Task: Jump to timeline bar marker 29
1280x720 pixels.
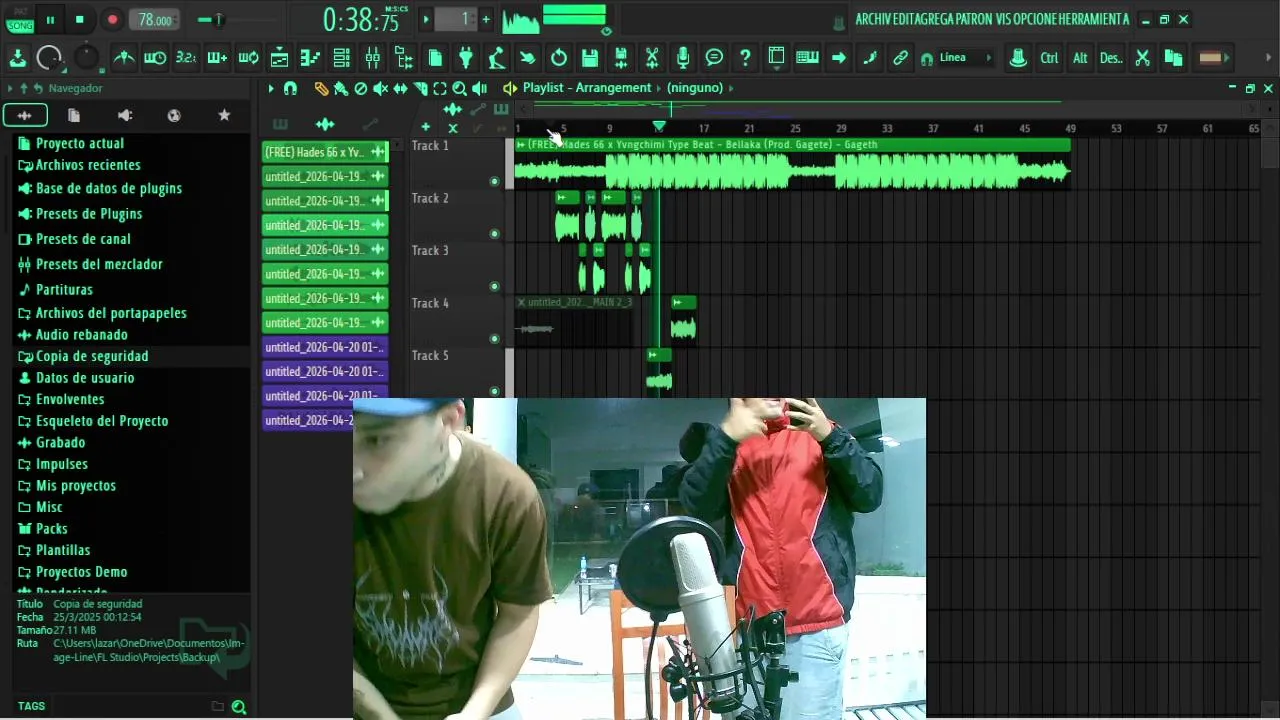Action: pos(841,128)
